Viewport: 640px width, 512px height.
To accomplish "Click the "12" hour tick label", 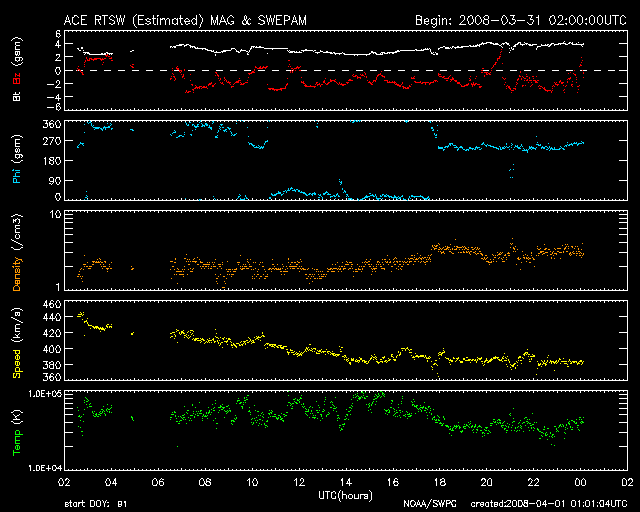I will (299, 482).
